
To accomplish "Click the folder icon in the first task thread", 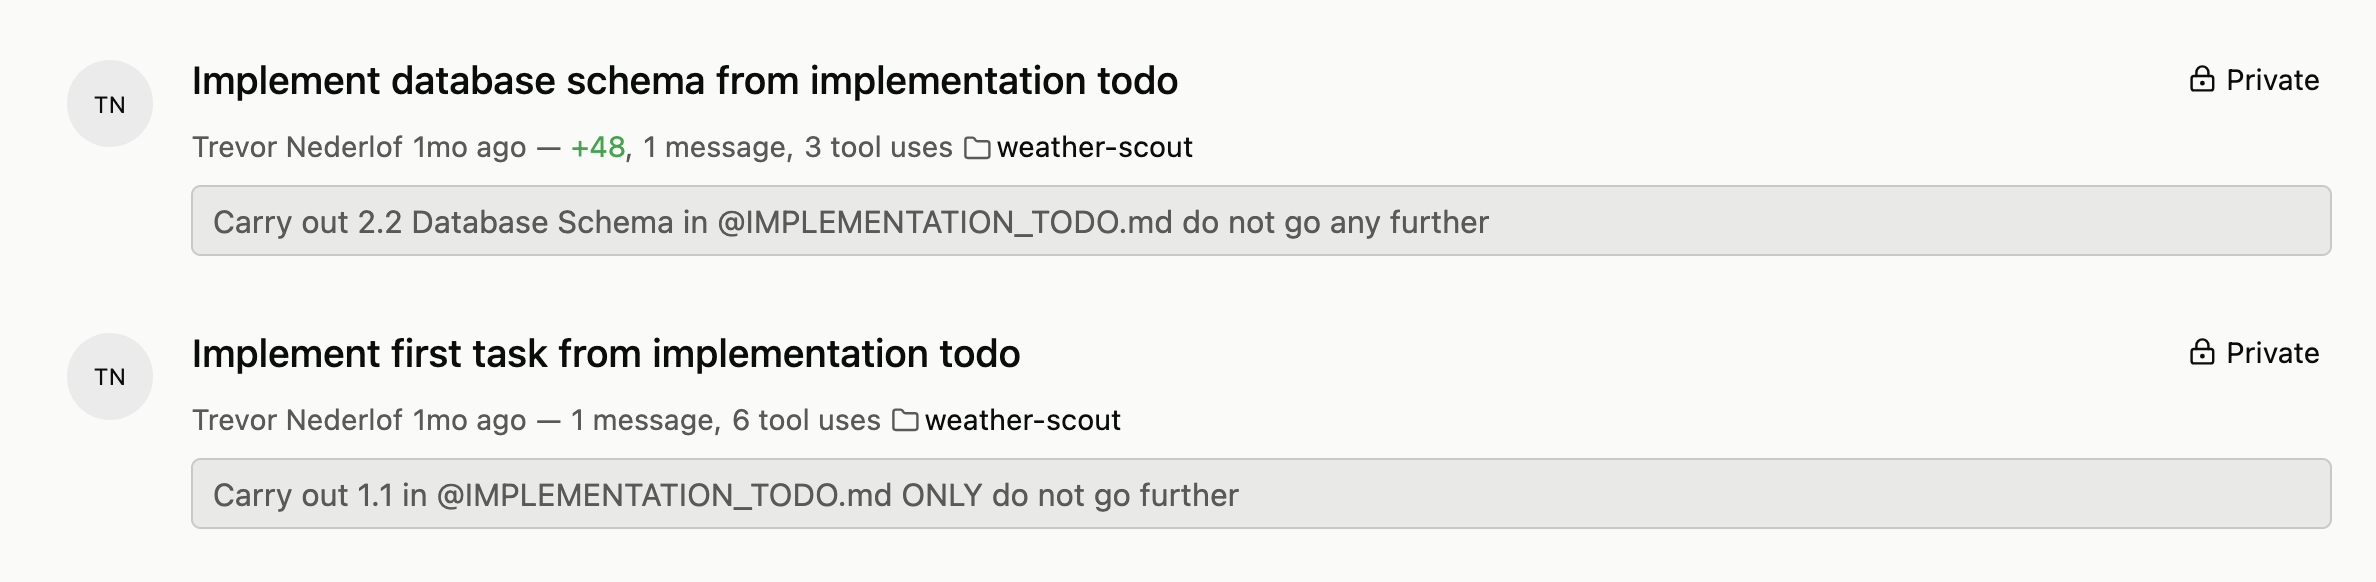I will point(905,421).
